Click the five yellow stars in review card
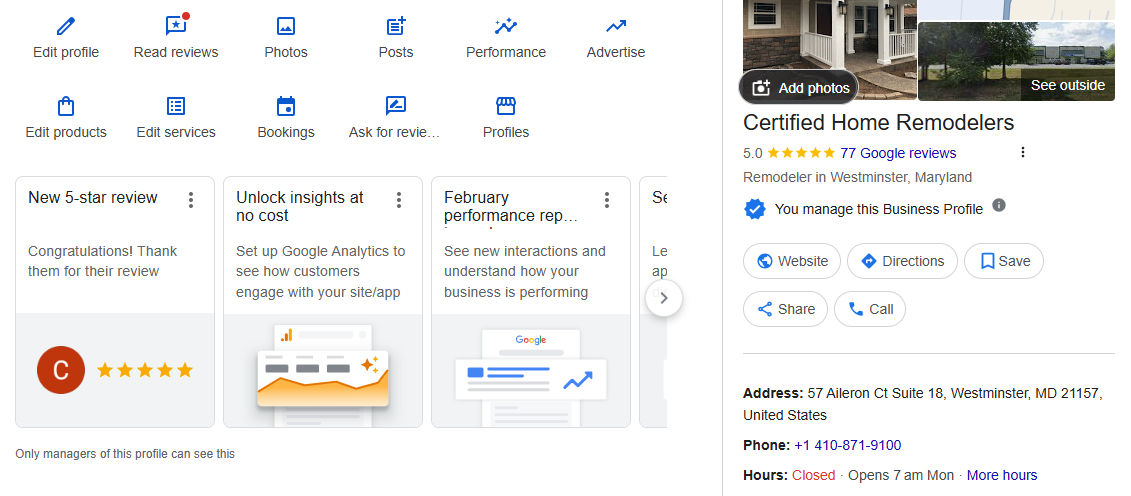 (145, 371)
